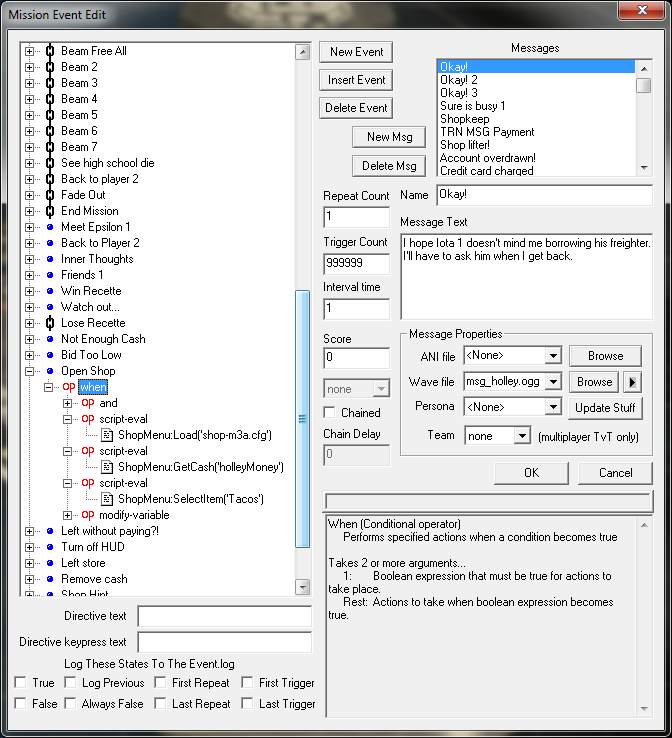Expand the modify-variable node

pos(67,515)
